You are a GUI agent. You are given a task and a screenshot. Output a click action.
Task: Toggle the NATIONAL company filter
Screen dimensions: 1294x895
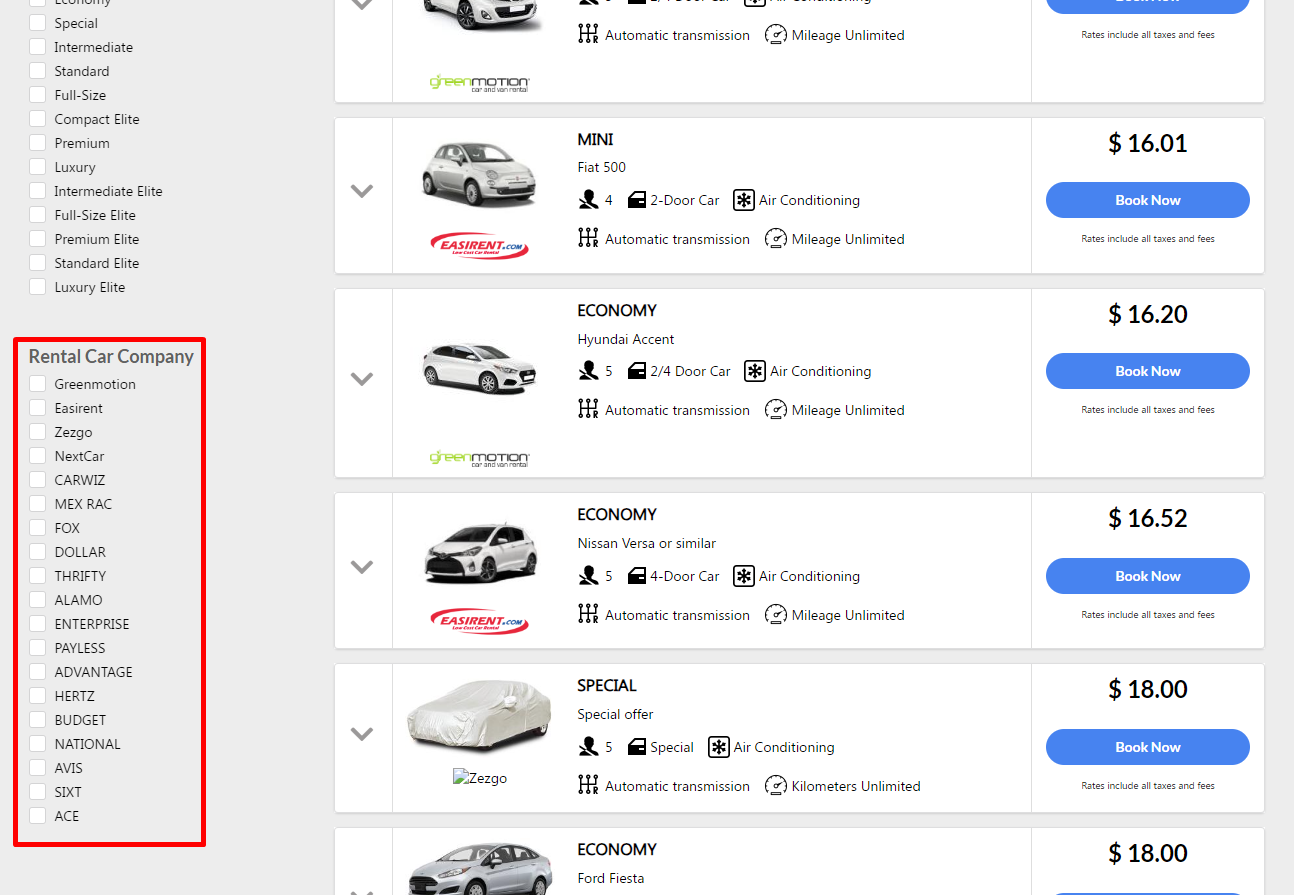[37, 744]
